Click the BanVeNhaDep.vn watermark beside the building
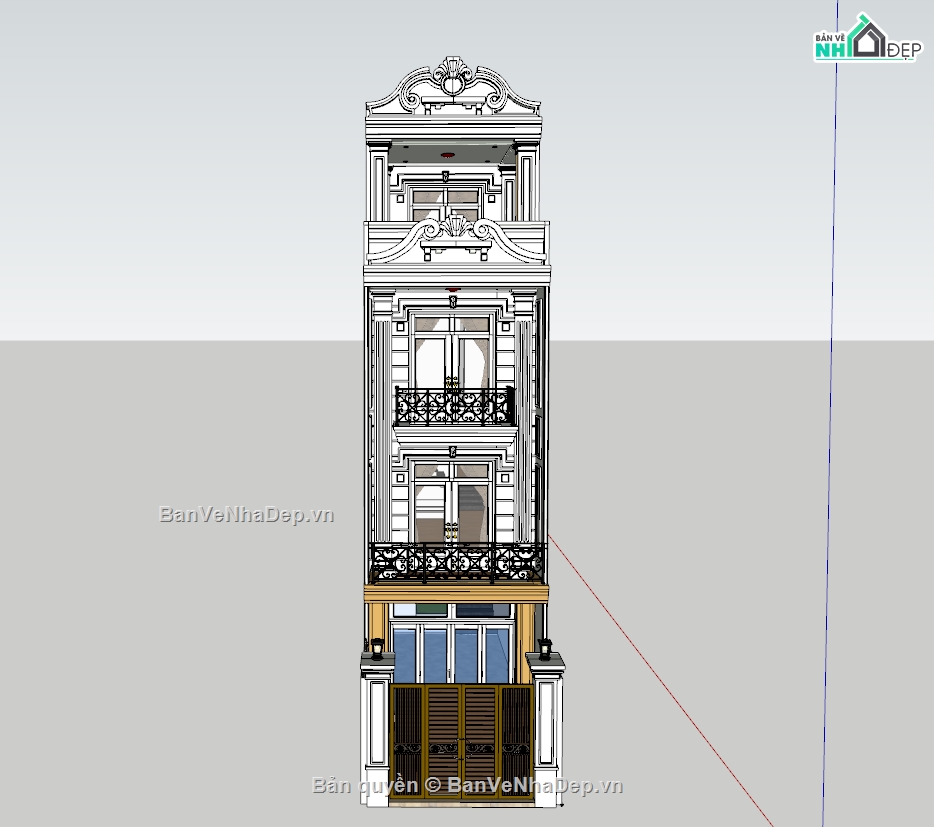This screenshot has width=934, height=827. pyautogui.click(x=246, y=515)
